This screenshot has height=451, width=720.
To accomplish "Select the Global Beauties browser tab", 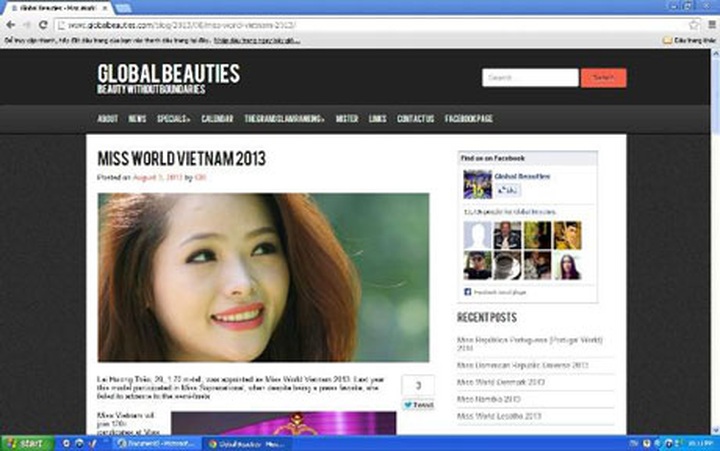I will (57, 8).
